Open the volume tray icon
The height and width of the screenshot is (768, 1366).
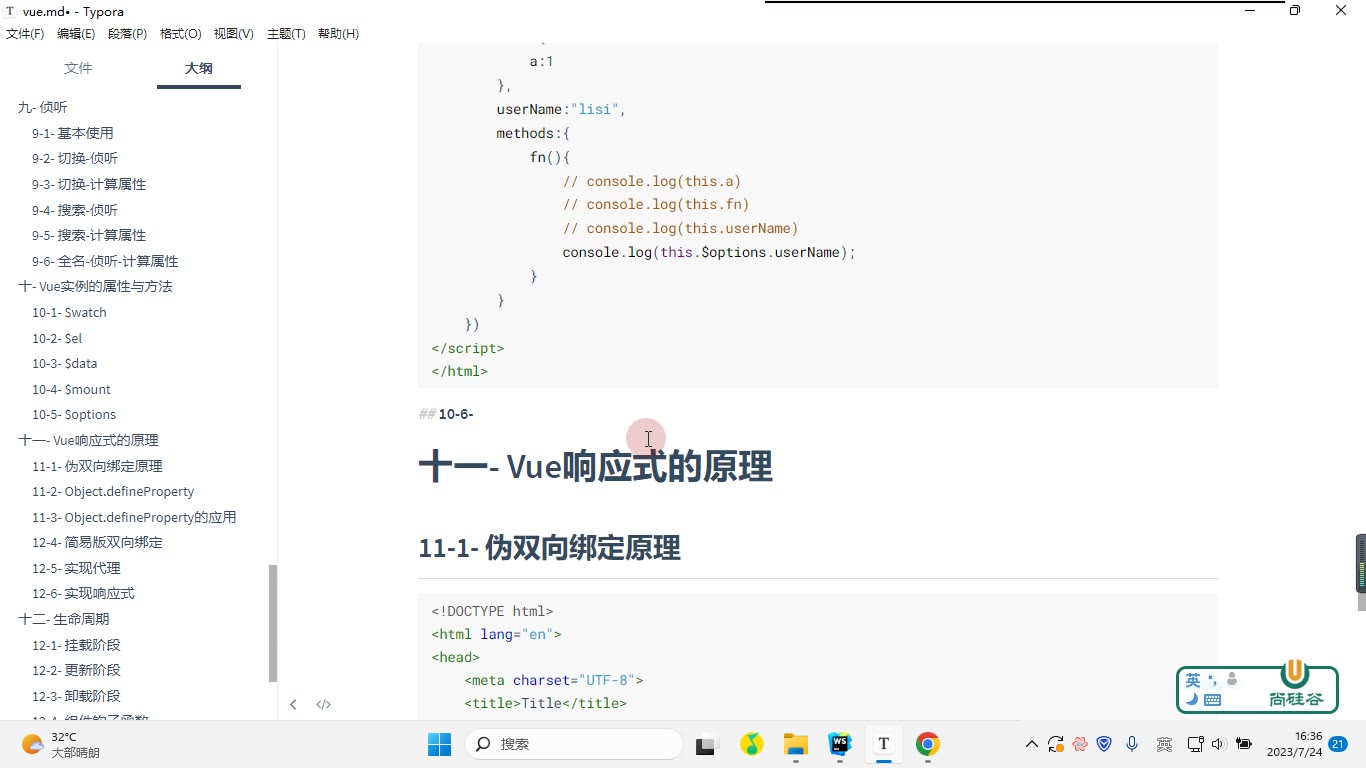point(1217,744)
